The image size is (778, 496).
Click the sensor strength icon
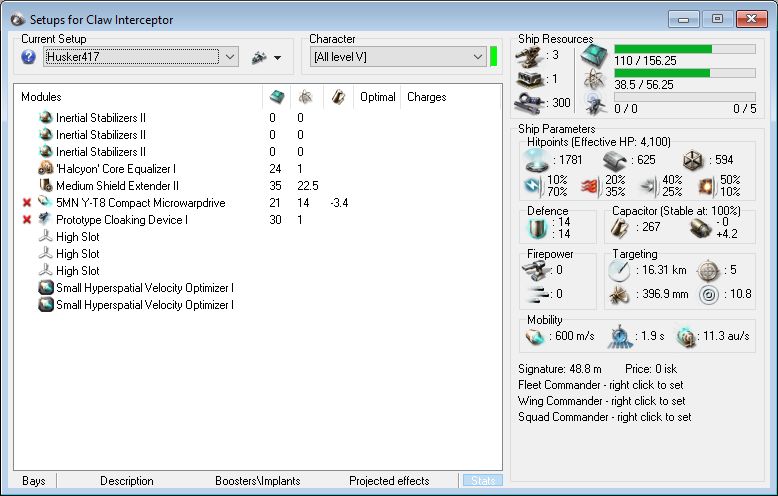[x=709, y=295]
